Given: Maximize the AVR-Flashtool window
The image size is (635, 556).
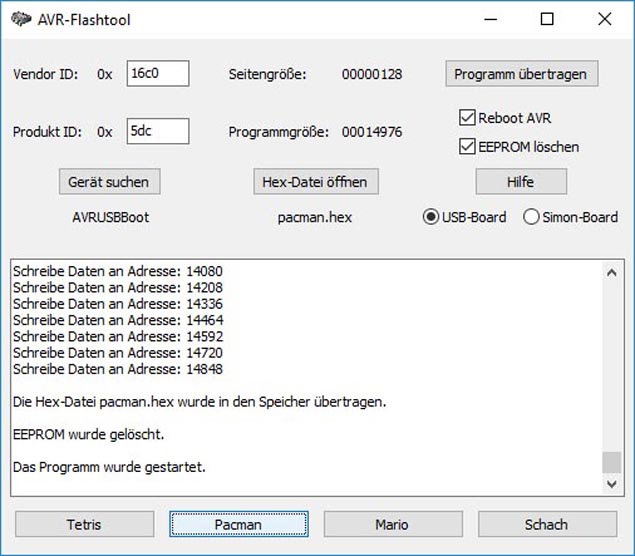Looking at the screenshot, I should click(x=547, y=19).
